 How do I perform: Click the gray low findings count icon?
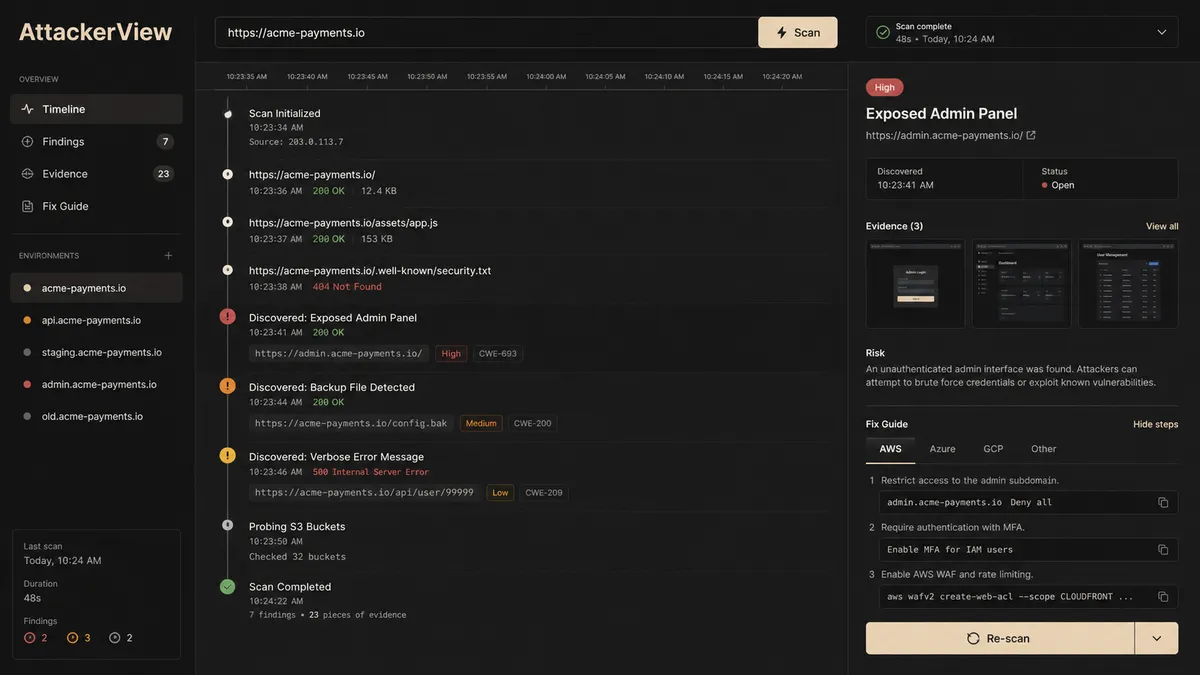click(115, 638)
